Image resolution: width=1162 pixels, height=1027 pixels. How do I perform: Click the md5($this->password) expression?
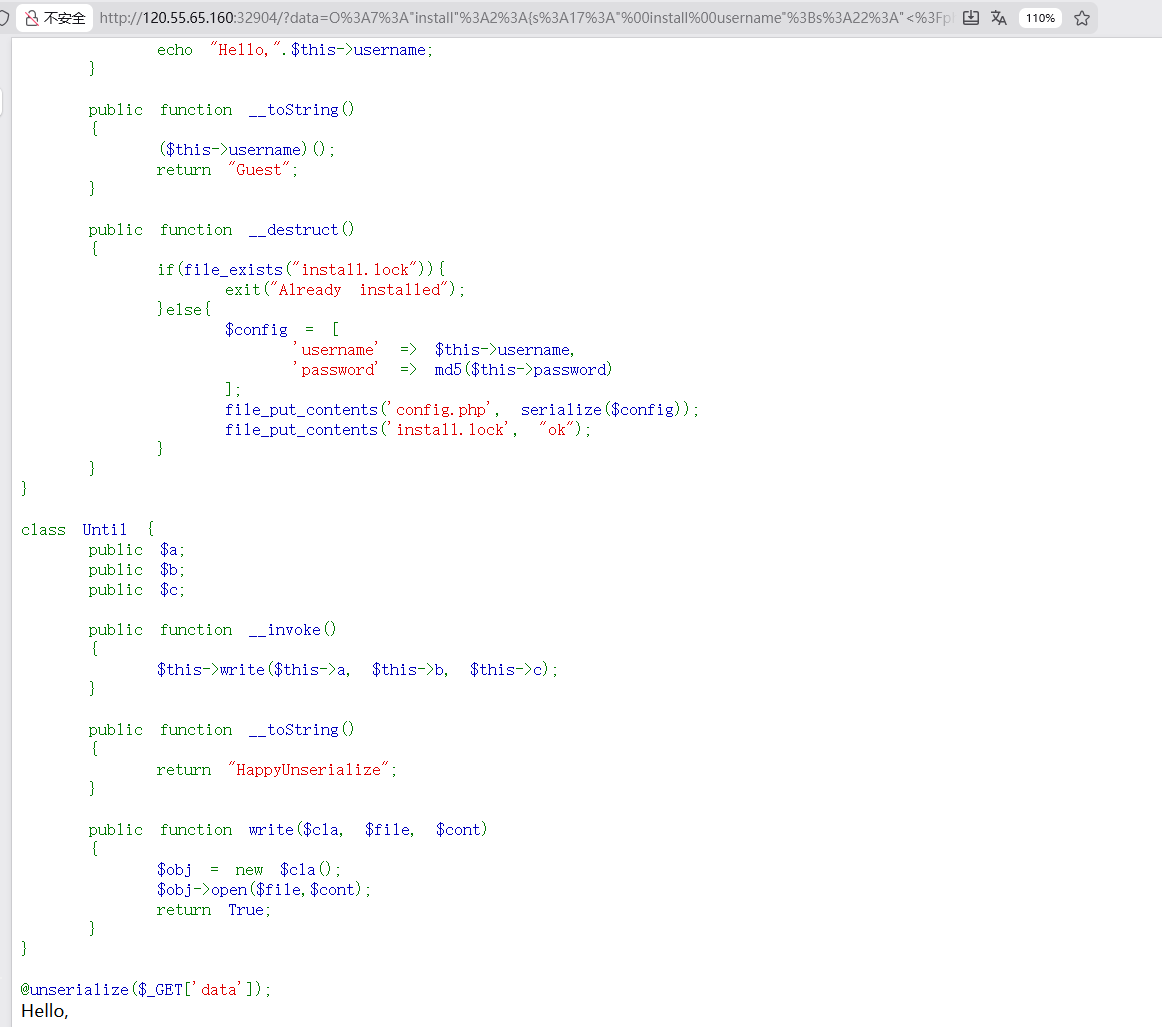pos(522,369)
